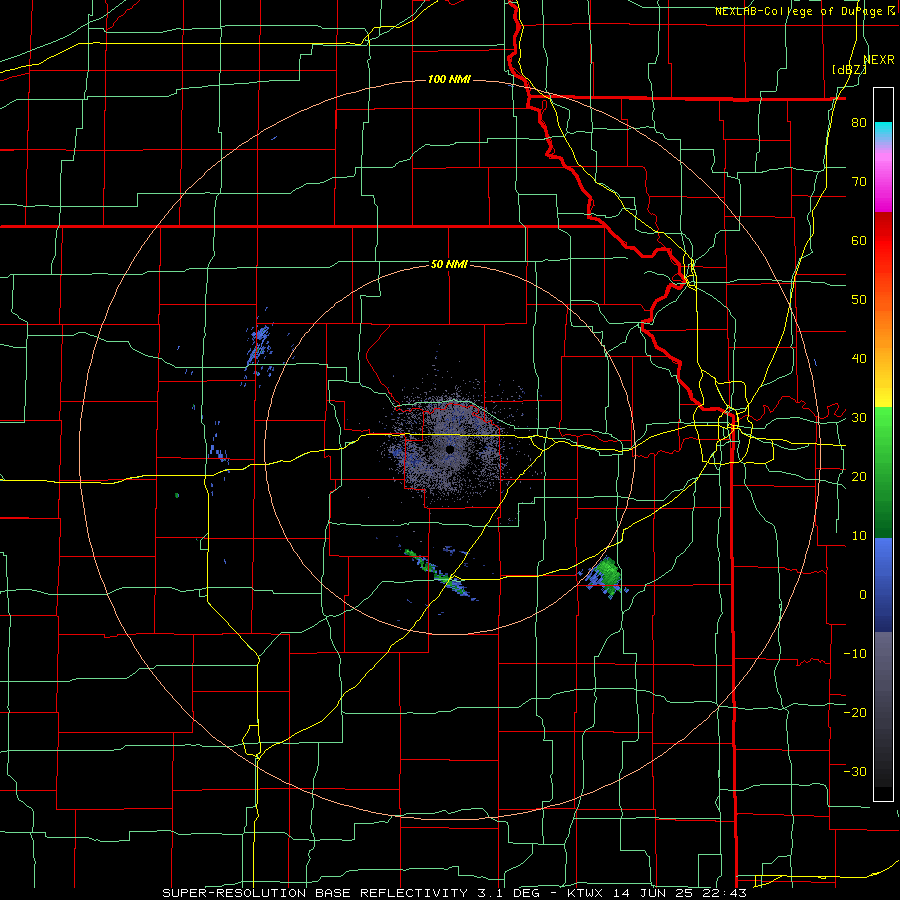
Task: Click the [dBZ] units label
Action: tap(849, 70)
